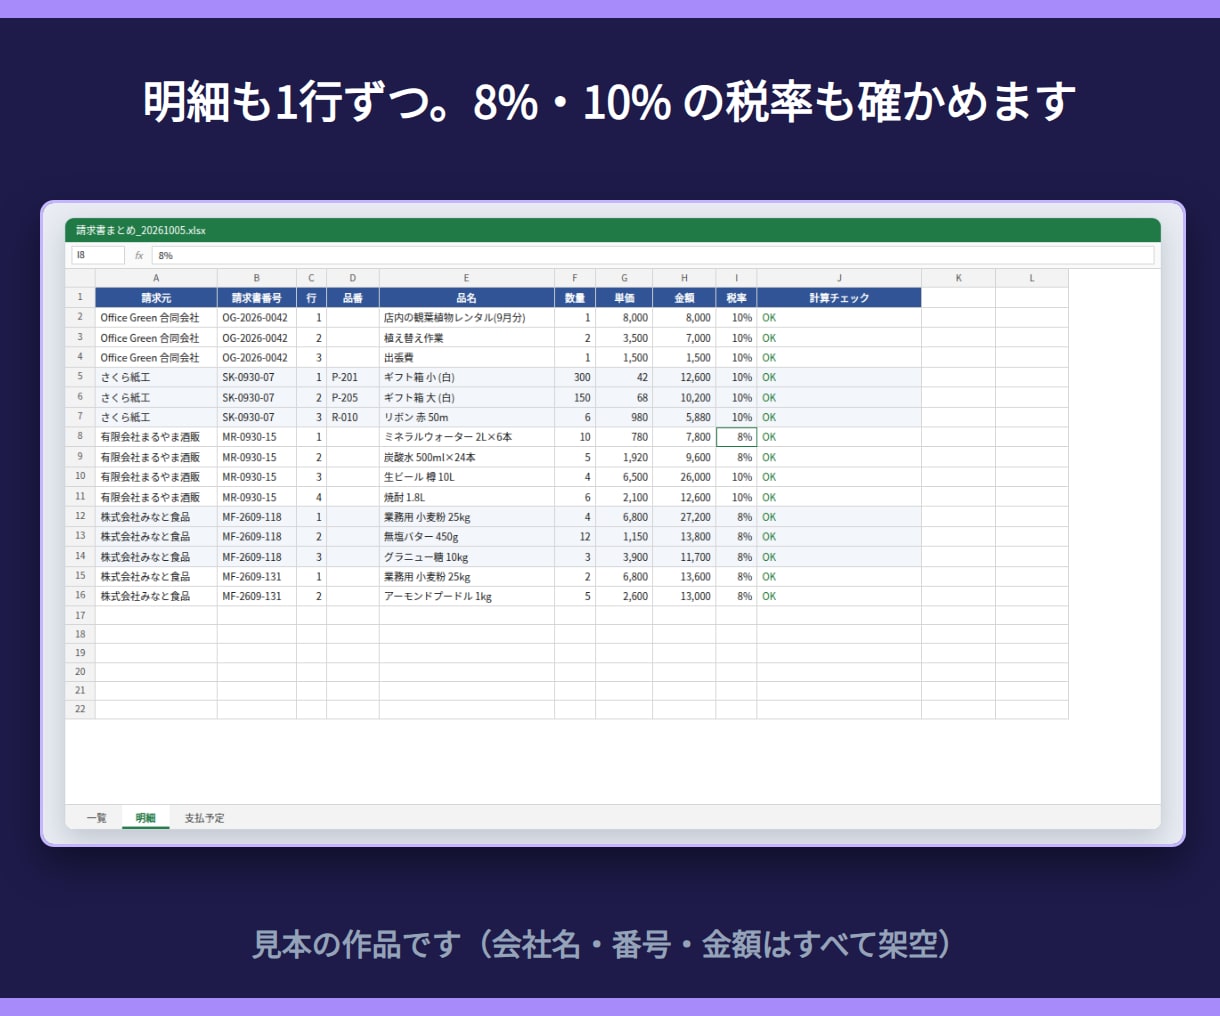Select row 1 header number
Image resolution: width=1220 pixels, height=1016 pixels.
tap(80, 298)
